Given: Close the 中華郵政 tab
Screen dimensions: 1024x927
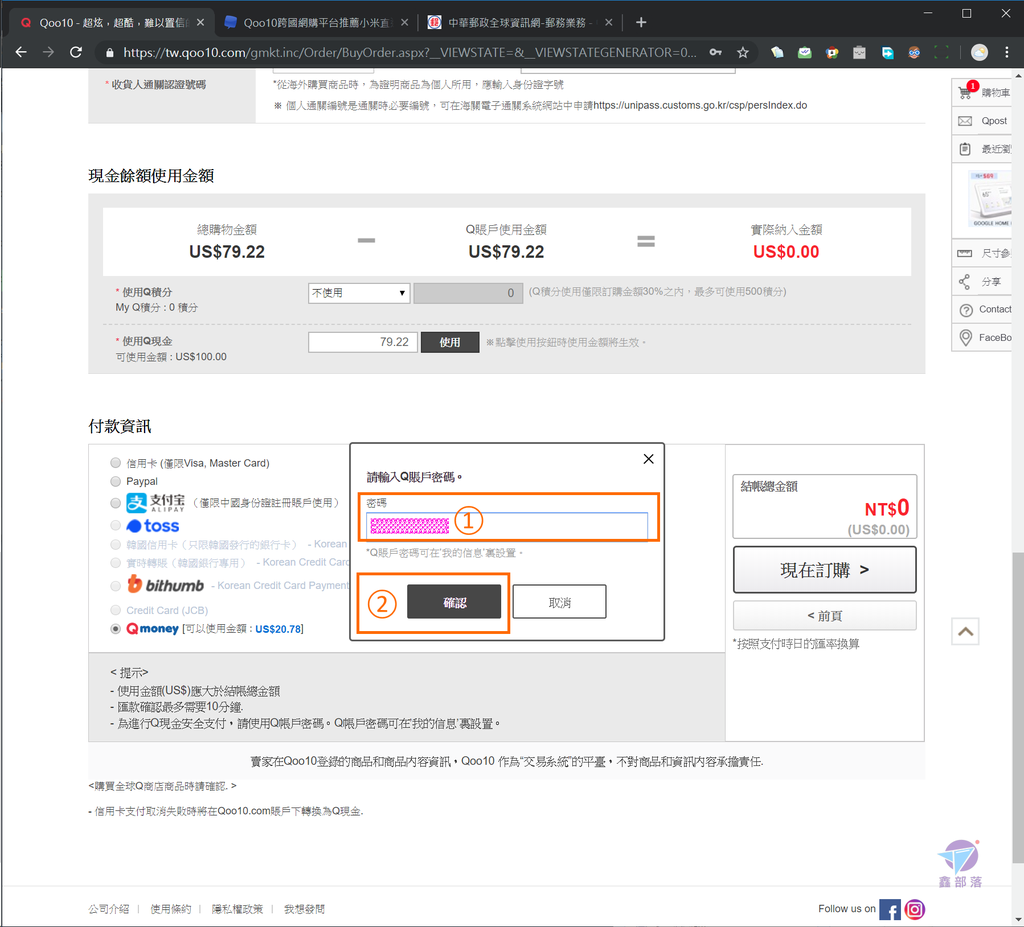Looking at the screenshot, I should [609, 23].
